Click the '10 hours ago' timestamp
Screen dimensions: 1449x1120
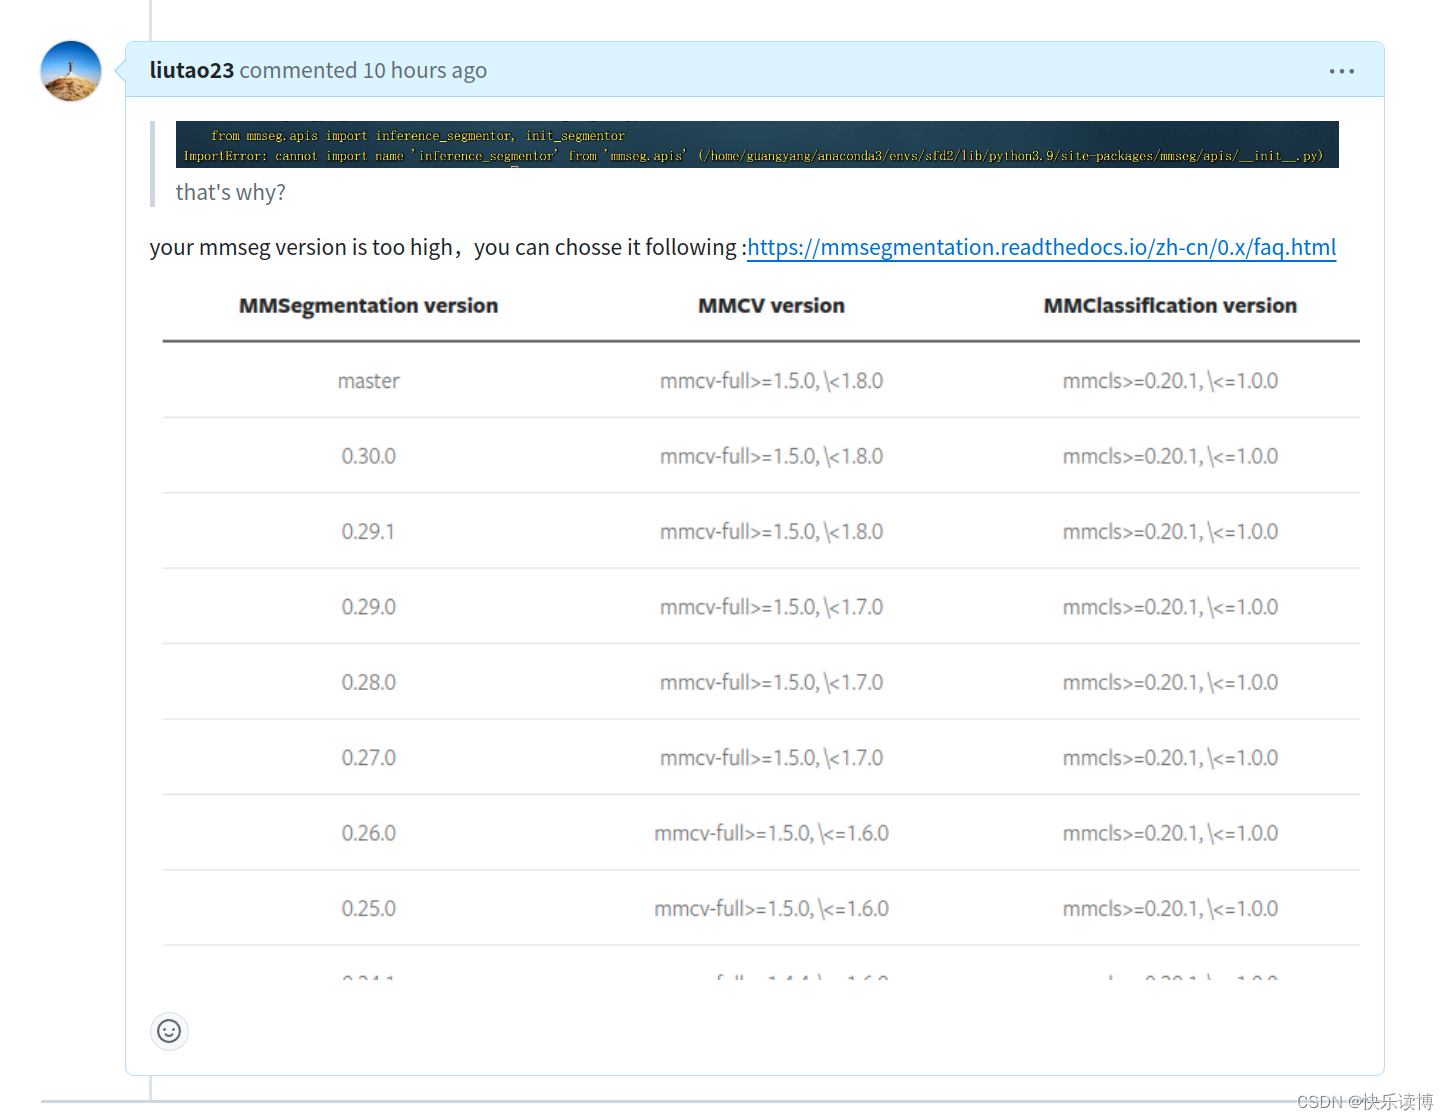[425, 70]
